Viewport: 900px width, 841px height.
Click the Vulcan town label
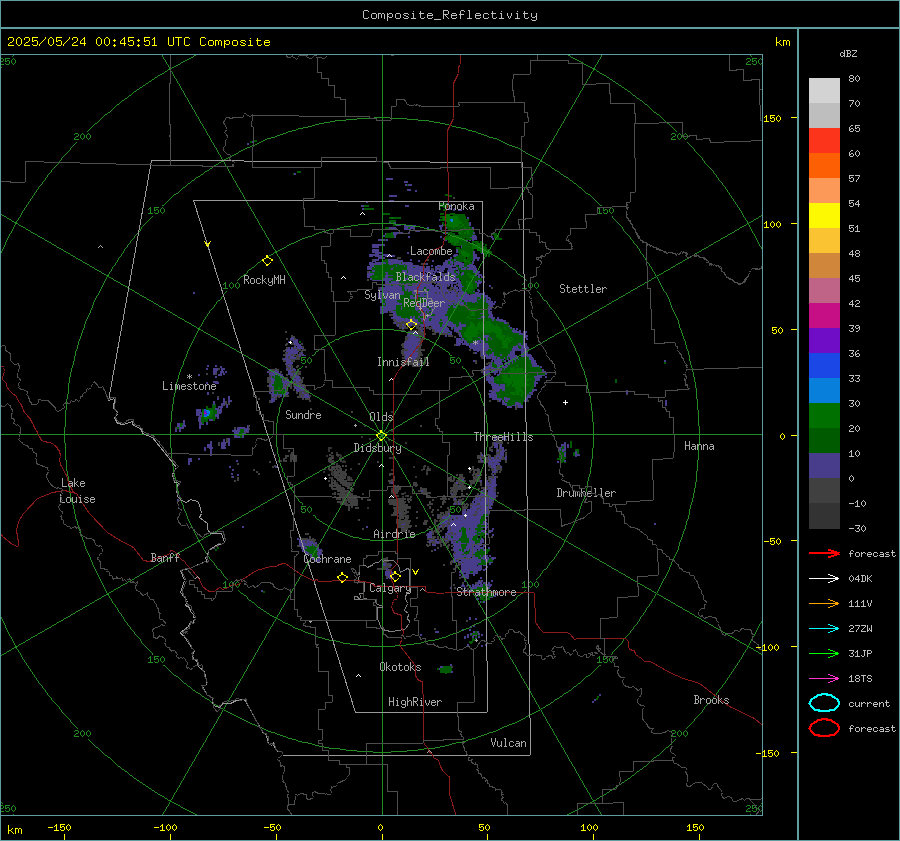click(508, 743)
